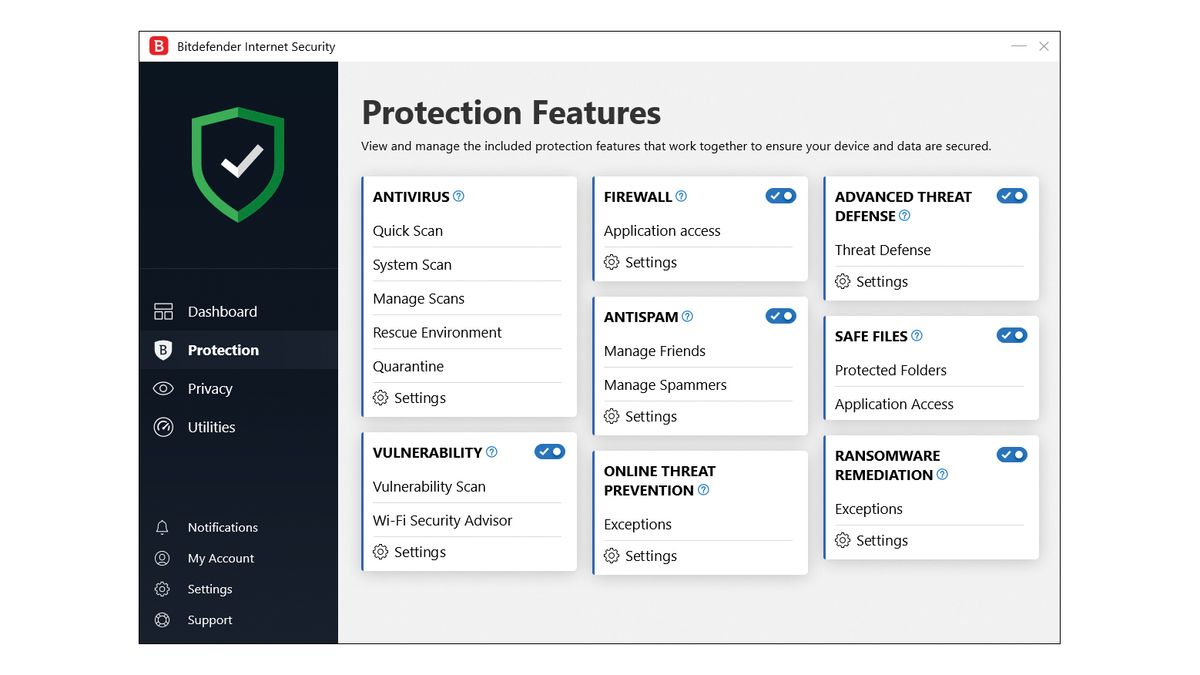
Task: Toggle off Antispam protection
Action: [781, 315]
